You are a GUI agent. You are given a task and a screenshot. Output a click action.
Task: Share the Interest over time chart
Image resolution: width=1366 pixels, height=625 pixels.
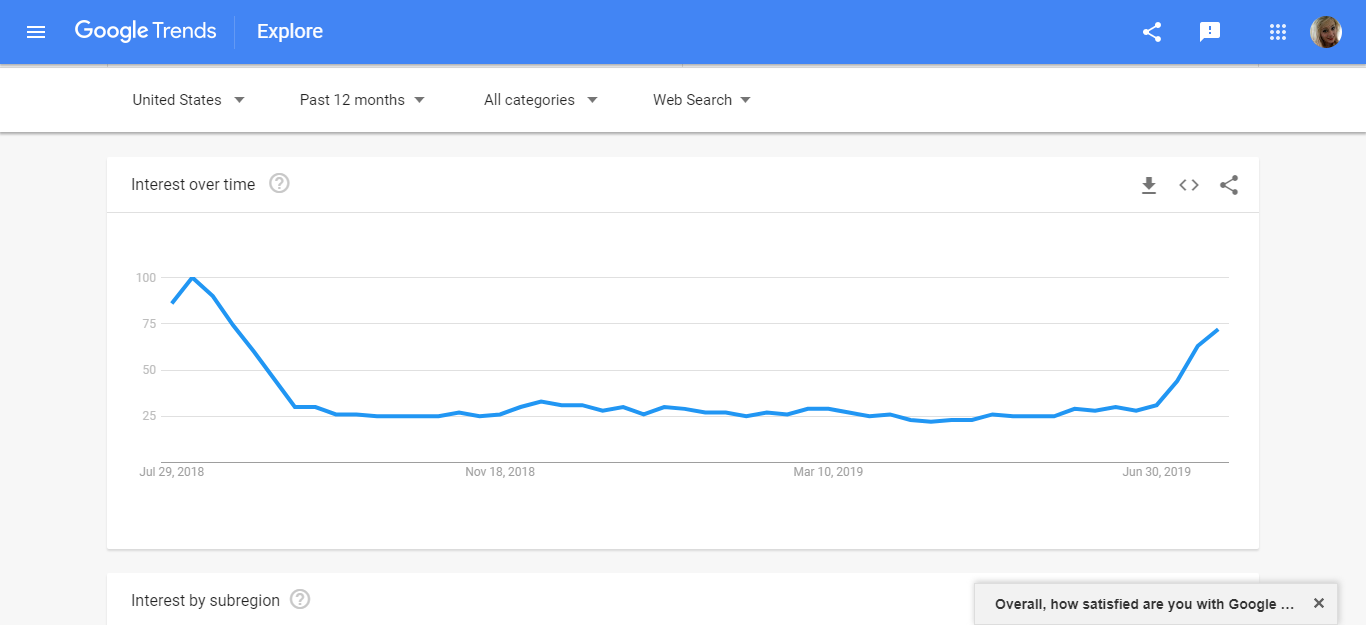pos(1229,185)
